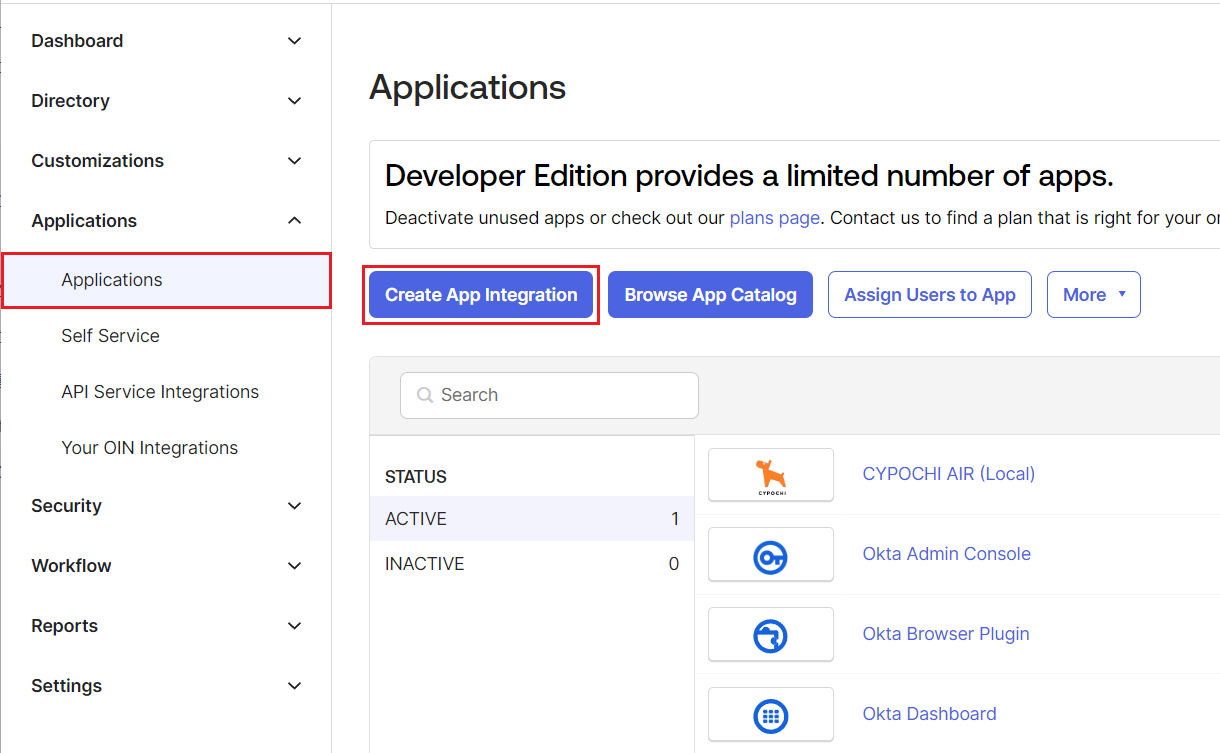
Task: Open Your OIN Integrations page
Action: pos(149,448)
